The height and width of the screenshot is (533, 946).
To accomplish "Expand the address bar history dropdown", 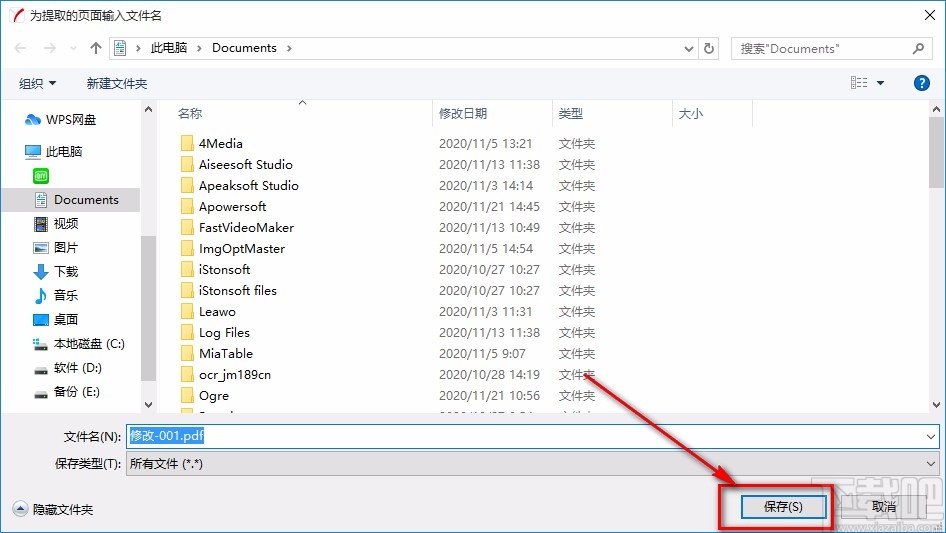I will [688, 49].
